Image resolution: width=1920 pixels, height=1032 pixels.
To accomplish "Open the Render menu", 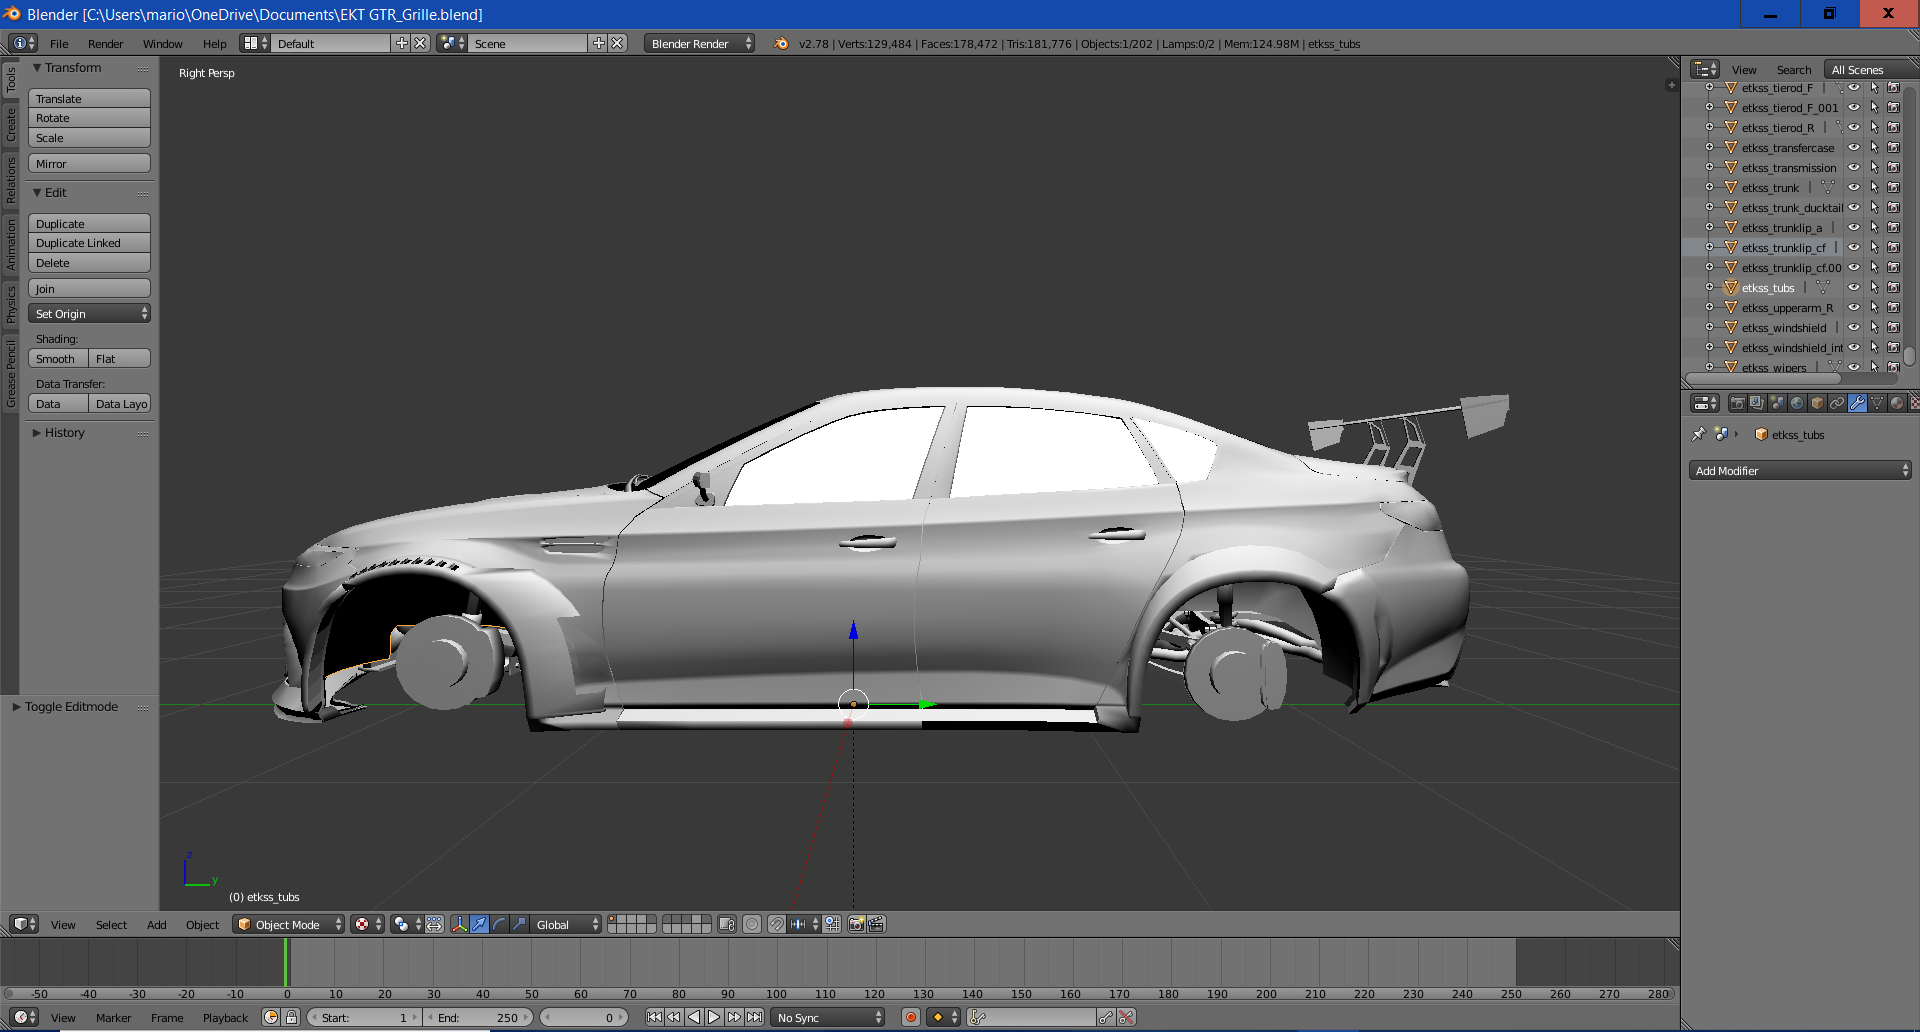I will tap(105, 44).
